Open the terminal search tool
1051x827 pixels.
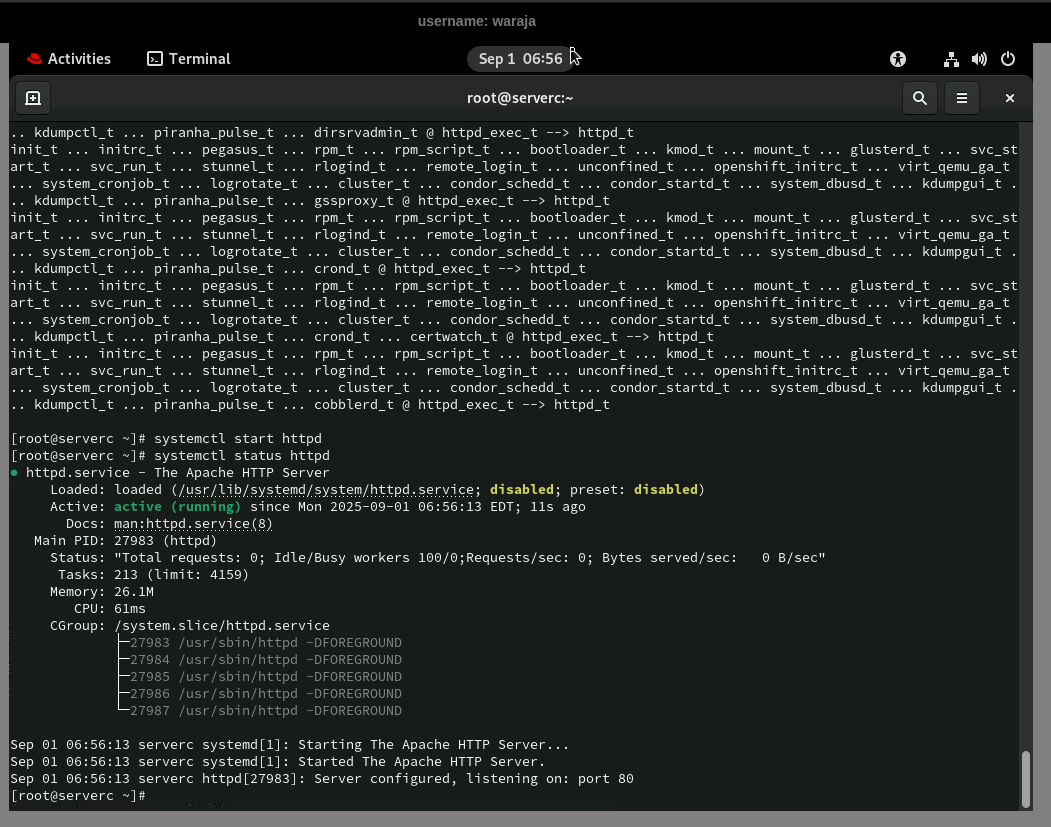(x=920, y=99)
